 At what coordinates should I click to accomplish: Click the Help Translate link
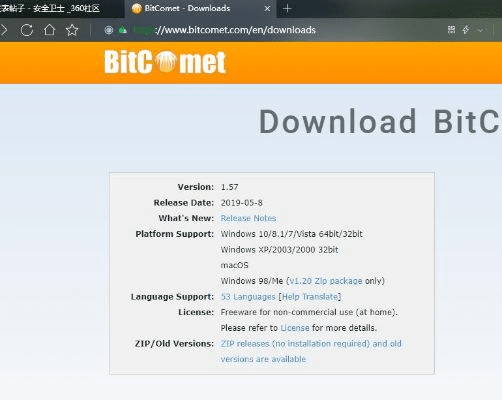click(x=310, y=297)
